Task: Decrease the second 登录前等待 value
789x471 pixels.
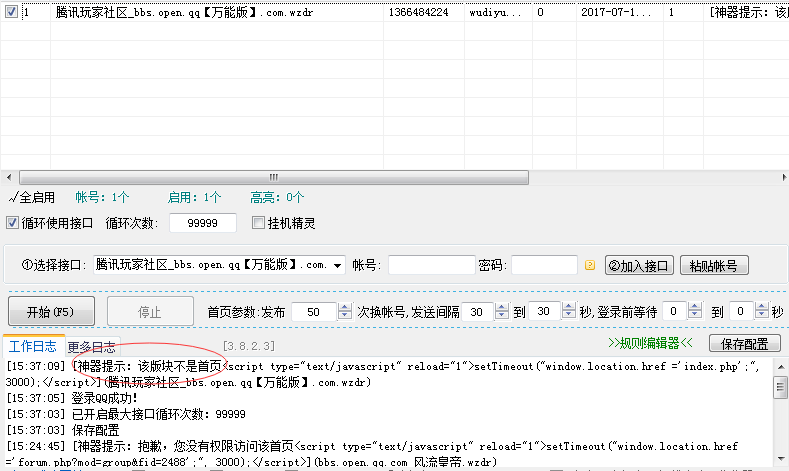Action: click(x=762, y=317)
